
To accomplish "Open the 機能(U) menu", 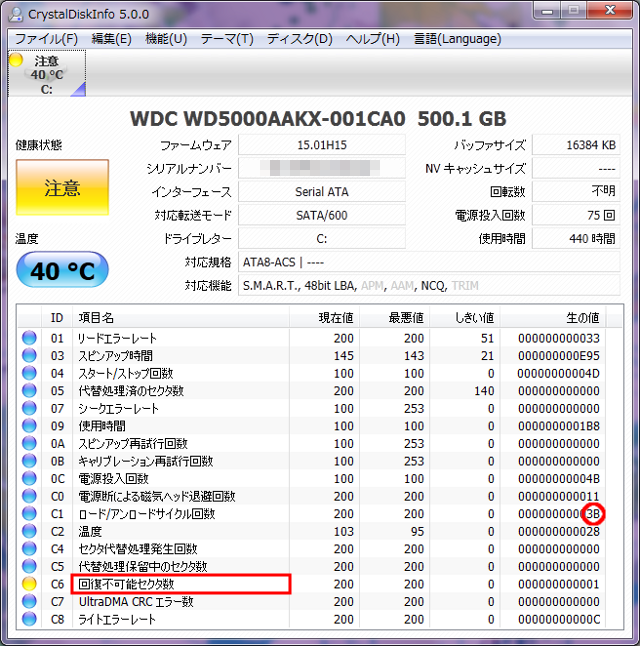I will pyautogui.click(x=166, y=39).
